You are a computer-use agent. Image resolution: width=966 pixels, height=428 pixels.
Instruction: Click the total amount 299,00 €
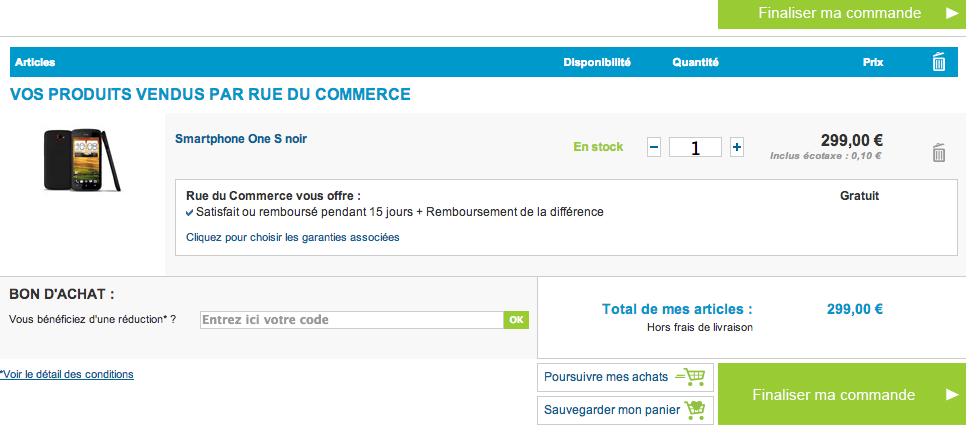pyautogui.click(x=854, y=309)
